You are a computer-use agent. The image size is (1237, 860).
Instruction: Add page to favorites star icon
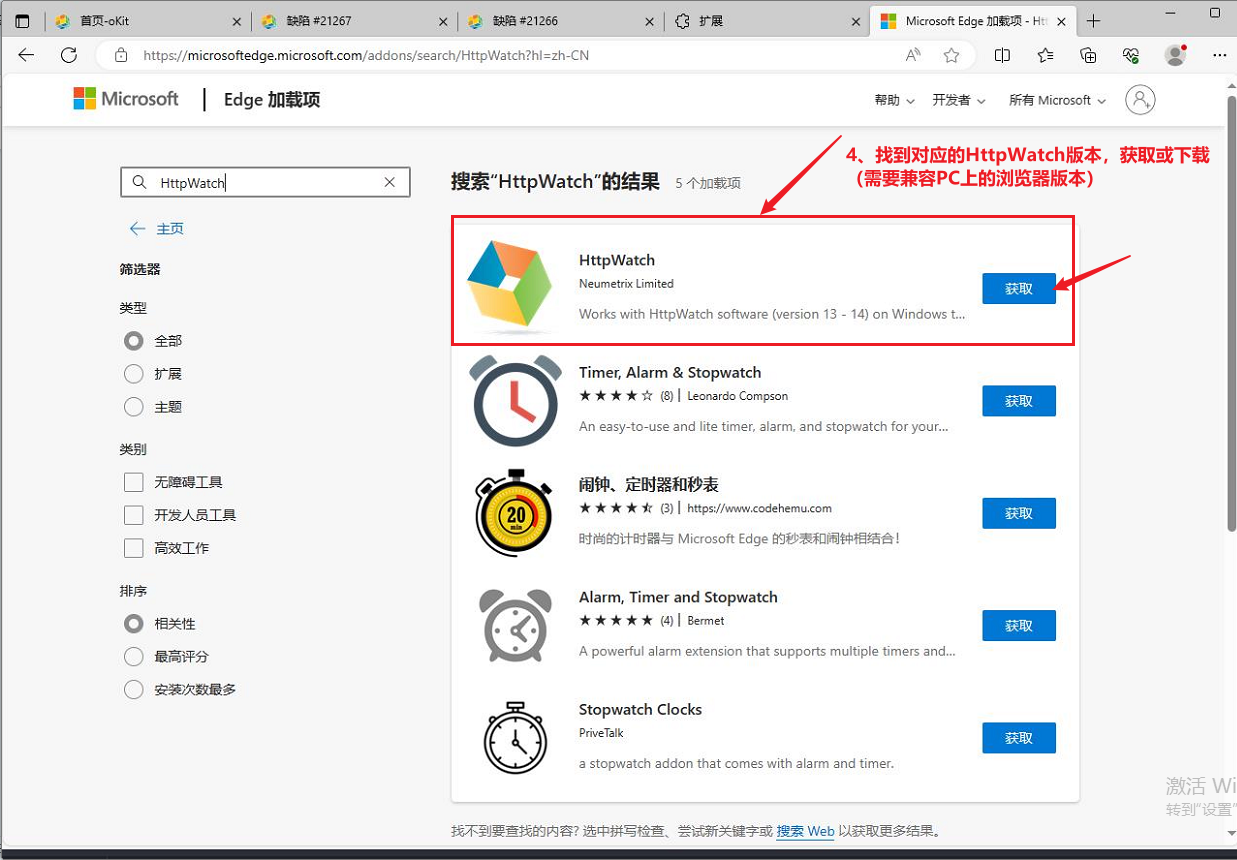click(x=951, y=55)
